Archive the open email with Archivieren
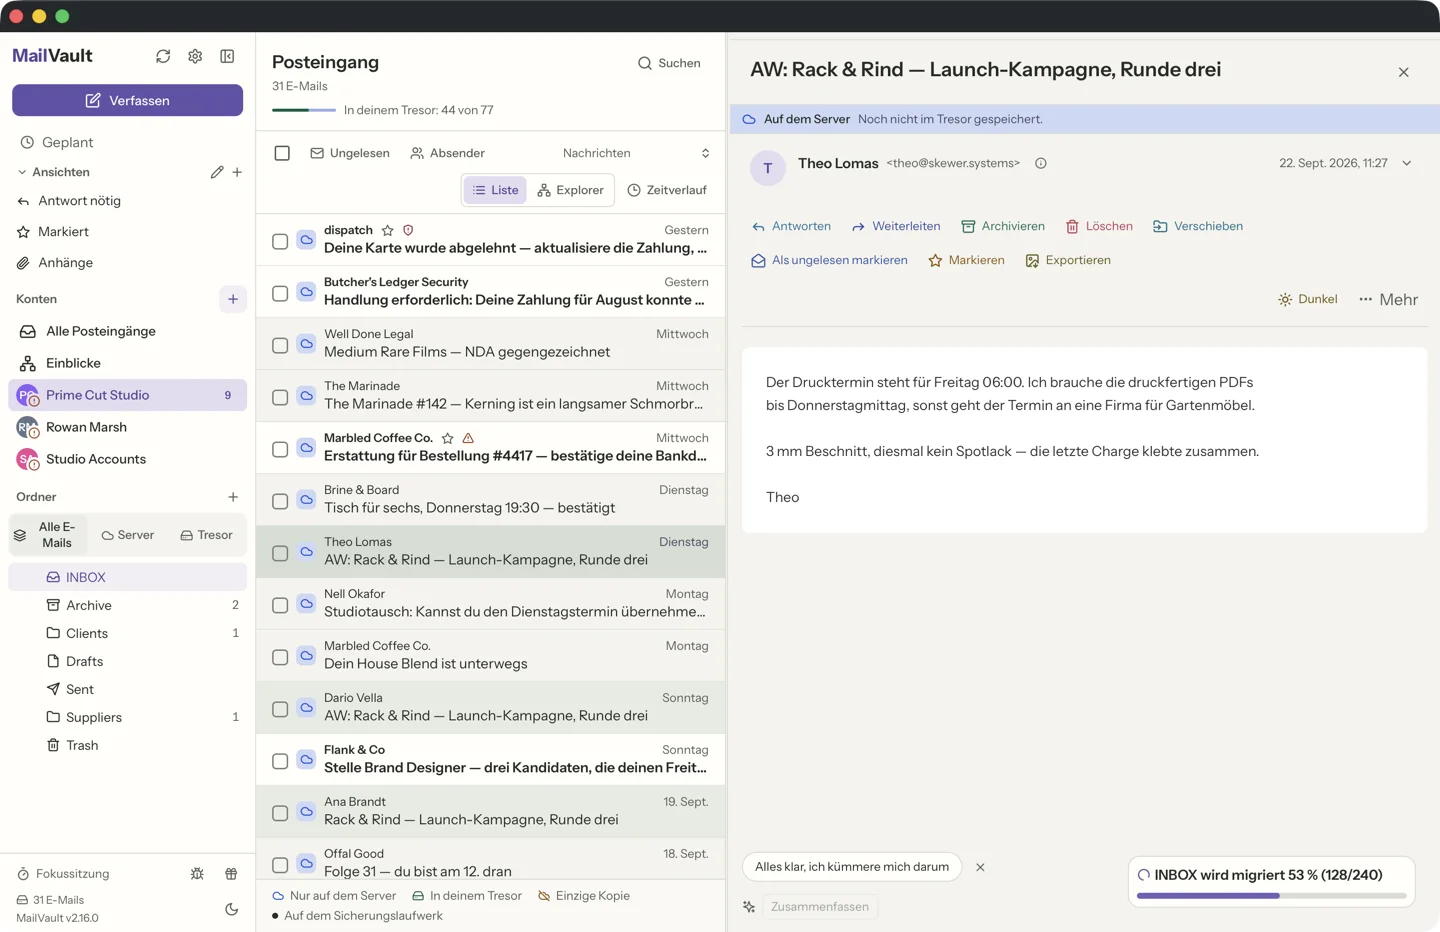The height and width of the screenshot is (932, 1440). pyautogui.click(x=1003, y=226)
